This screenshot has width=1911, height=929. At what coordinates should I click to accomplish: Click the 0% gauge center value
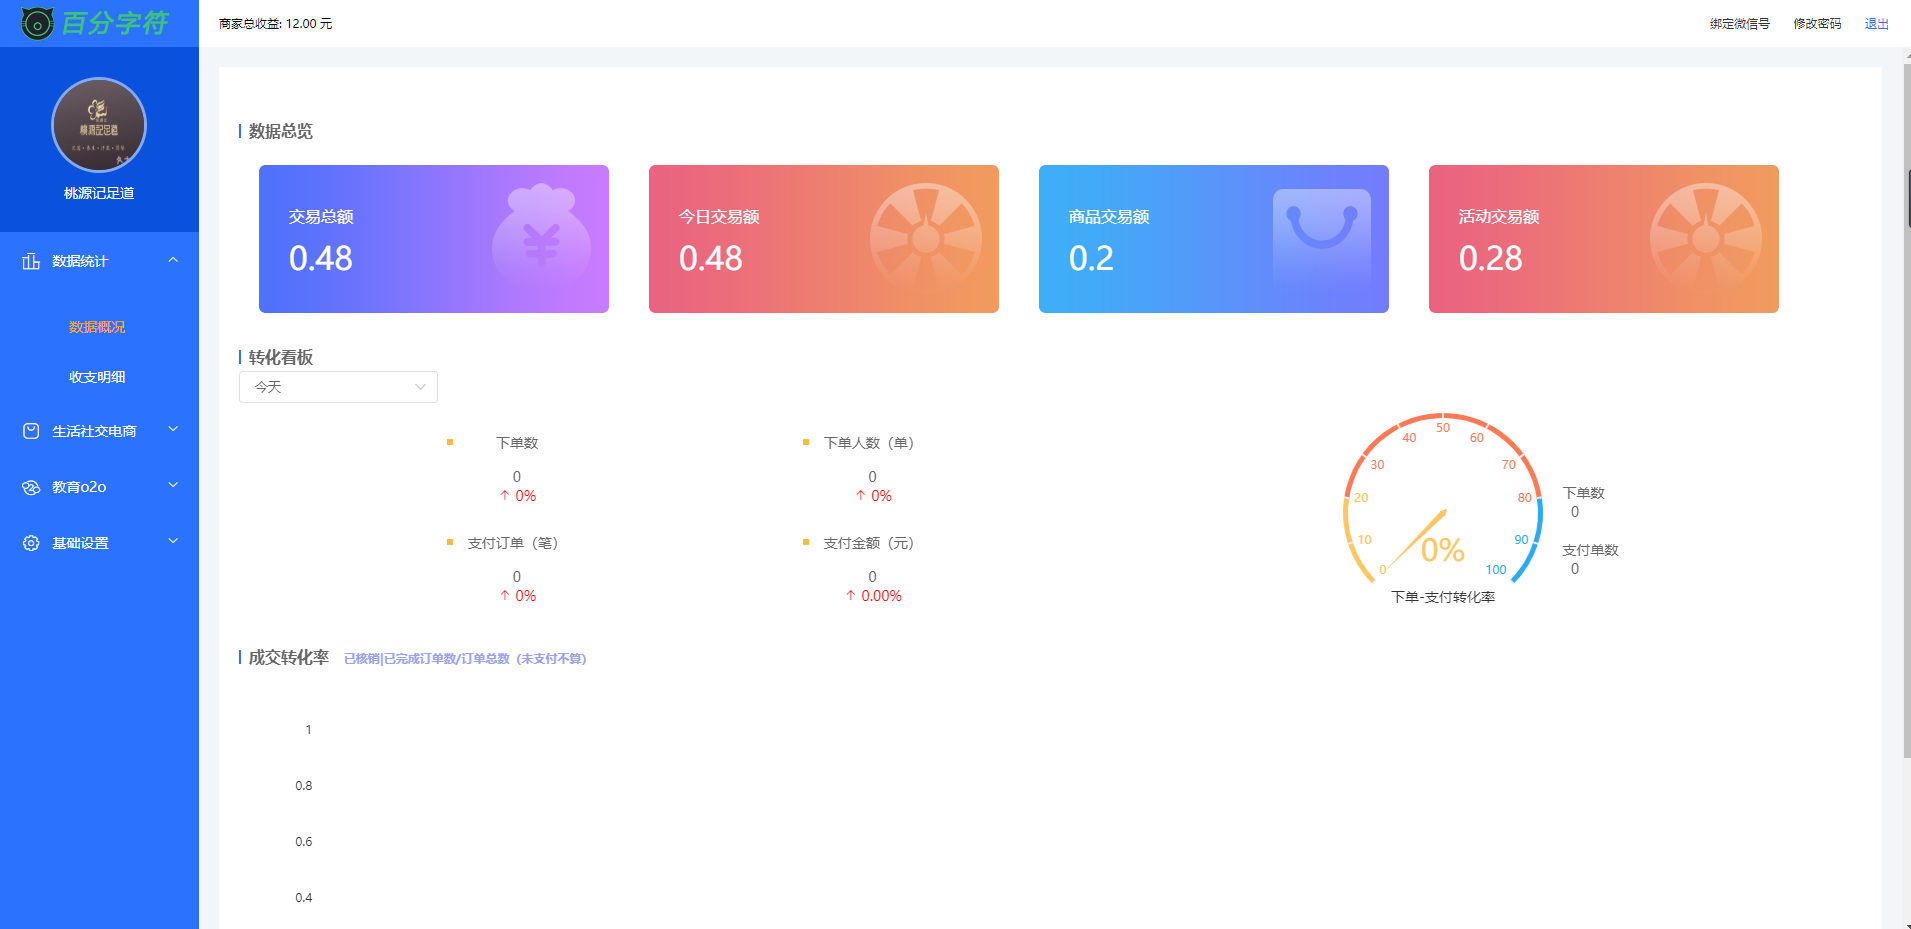[1442, 550]
